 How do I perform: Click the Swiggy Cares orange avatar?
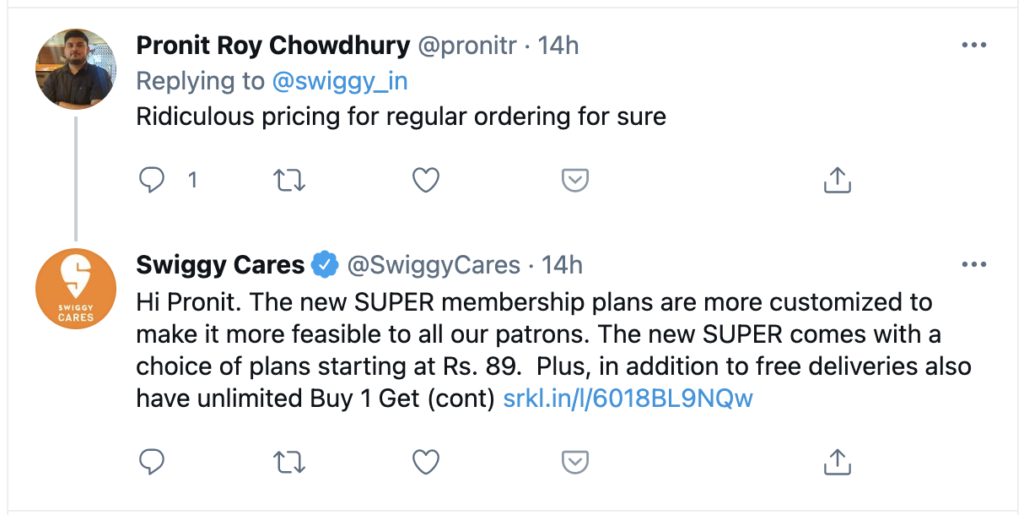pyautogui.click(x=76, y=288)
